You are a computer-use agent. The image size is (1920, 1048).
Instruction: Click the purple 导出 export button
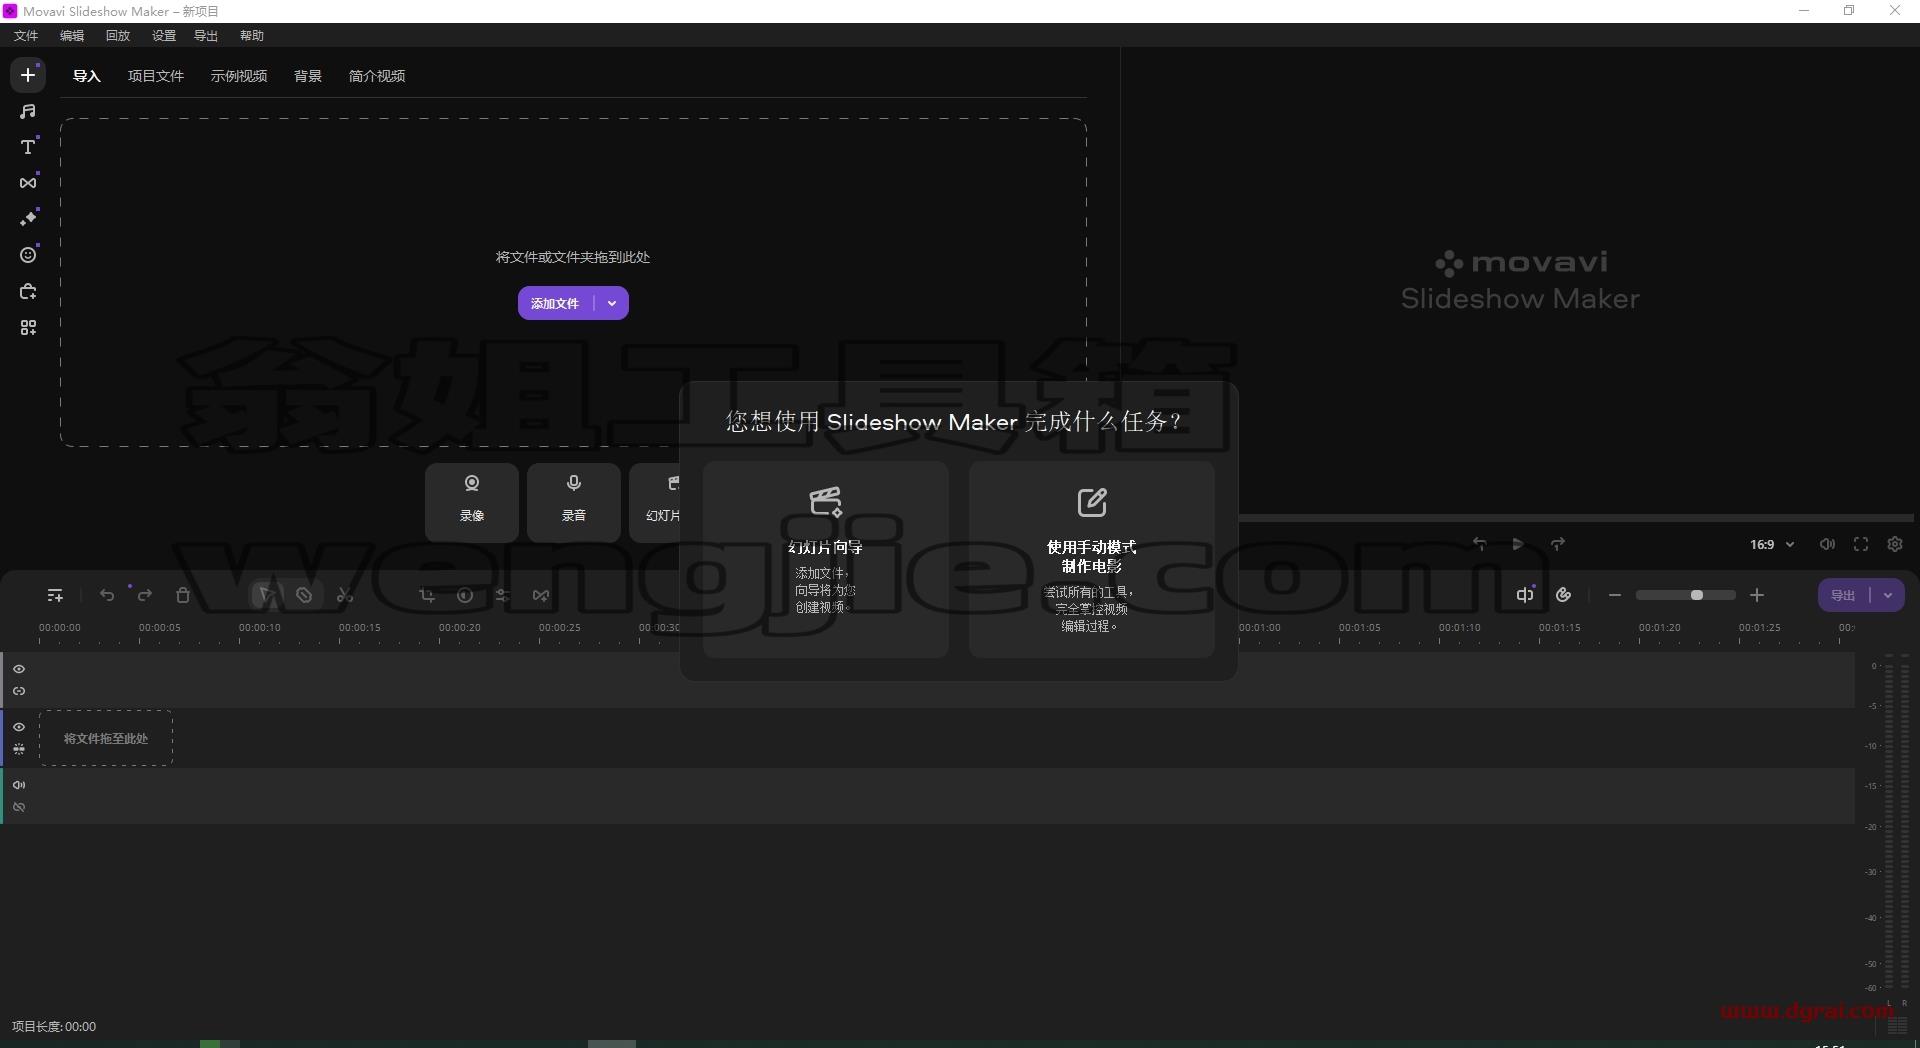click(1843, 595)
